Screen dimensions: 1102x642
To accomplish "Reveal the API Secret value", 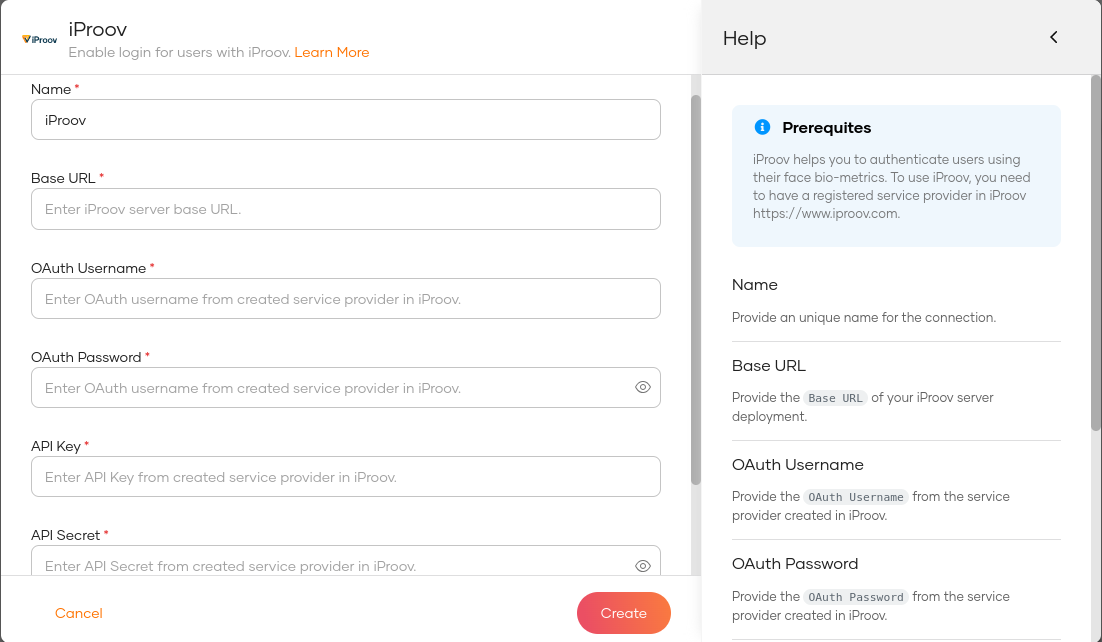I will click(642, 566).
